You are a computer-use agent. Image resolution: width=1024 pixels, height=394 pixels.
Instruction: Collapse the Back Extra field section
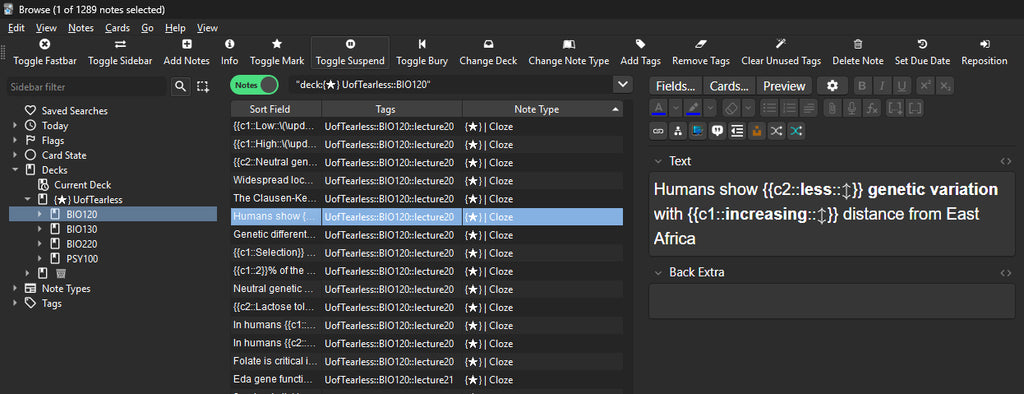658,272
